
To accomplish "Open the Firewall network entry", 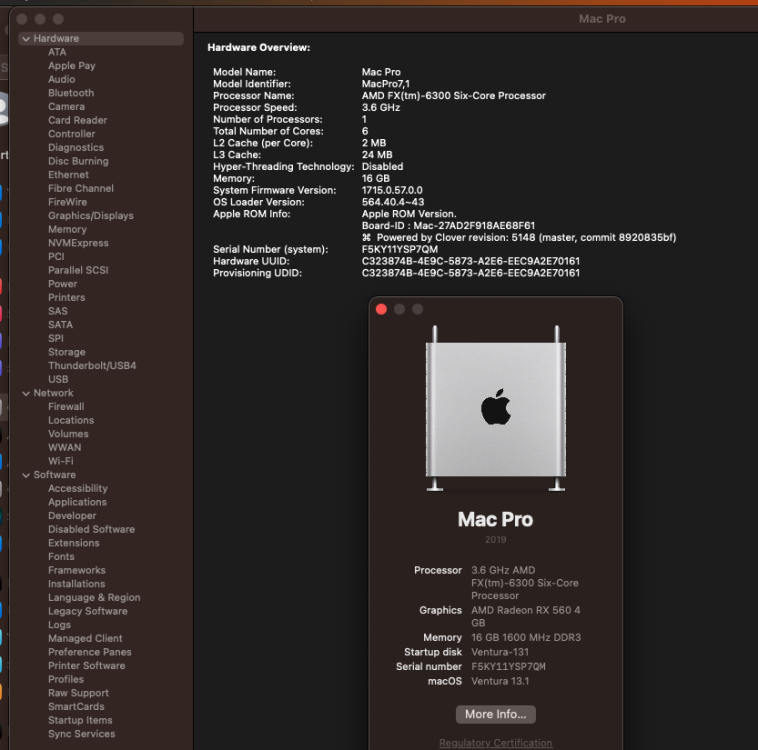I will (66, 407).
